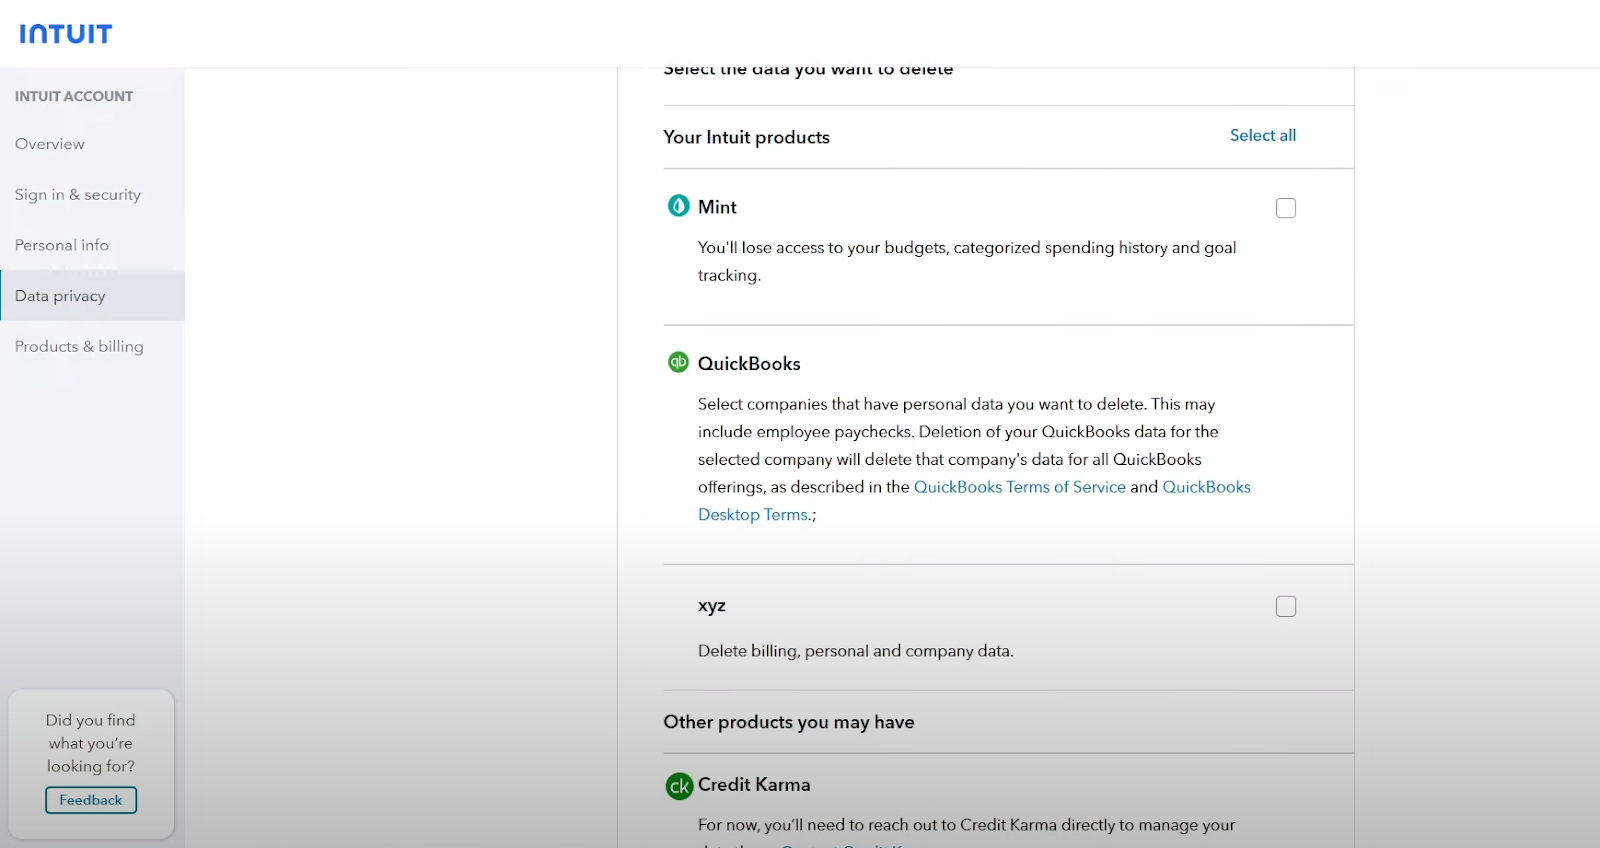Click the Select all link
This screenshot has width=1600, height=848.
[x=1263, y=135]
